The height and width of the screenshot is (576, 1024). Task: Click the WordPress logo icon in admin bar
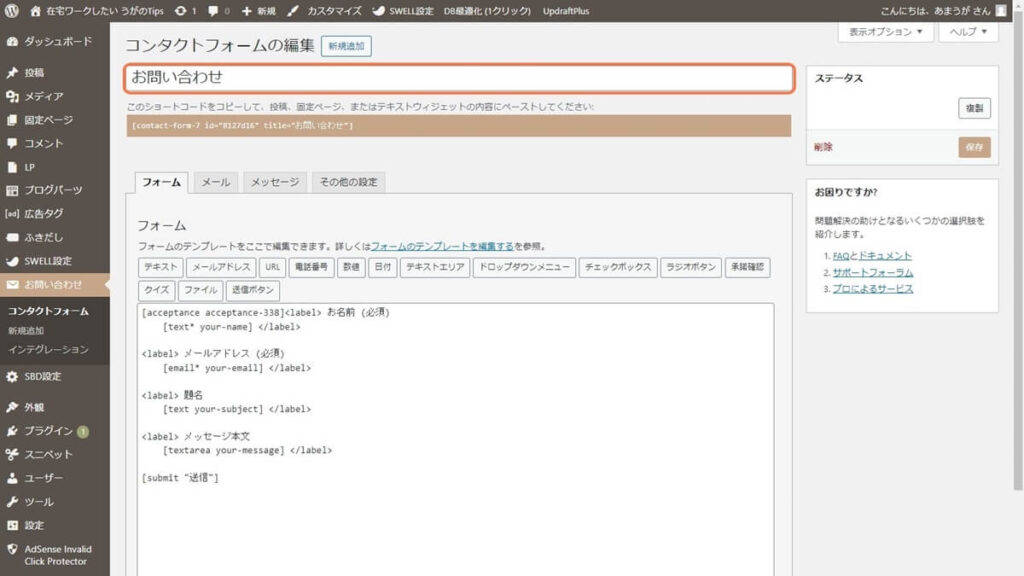(12, 10)
